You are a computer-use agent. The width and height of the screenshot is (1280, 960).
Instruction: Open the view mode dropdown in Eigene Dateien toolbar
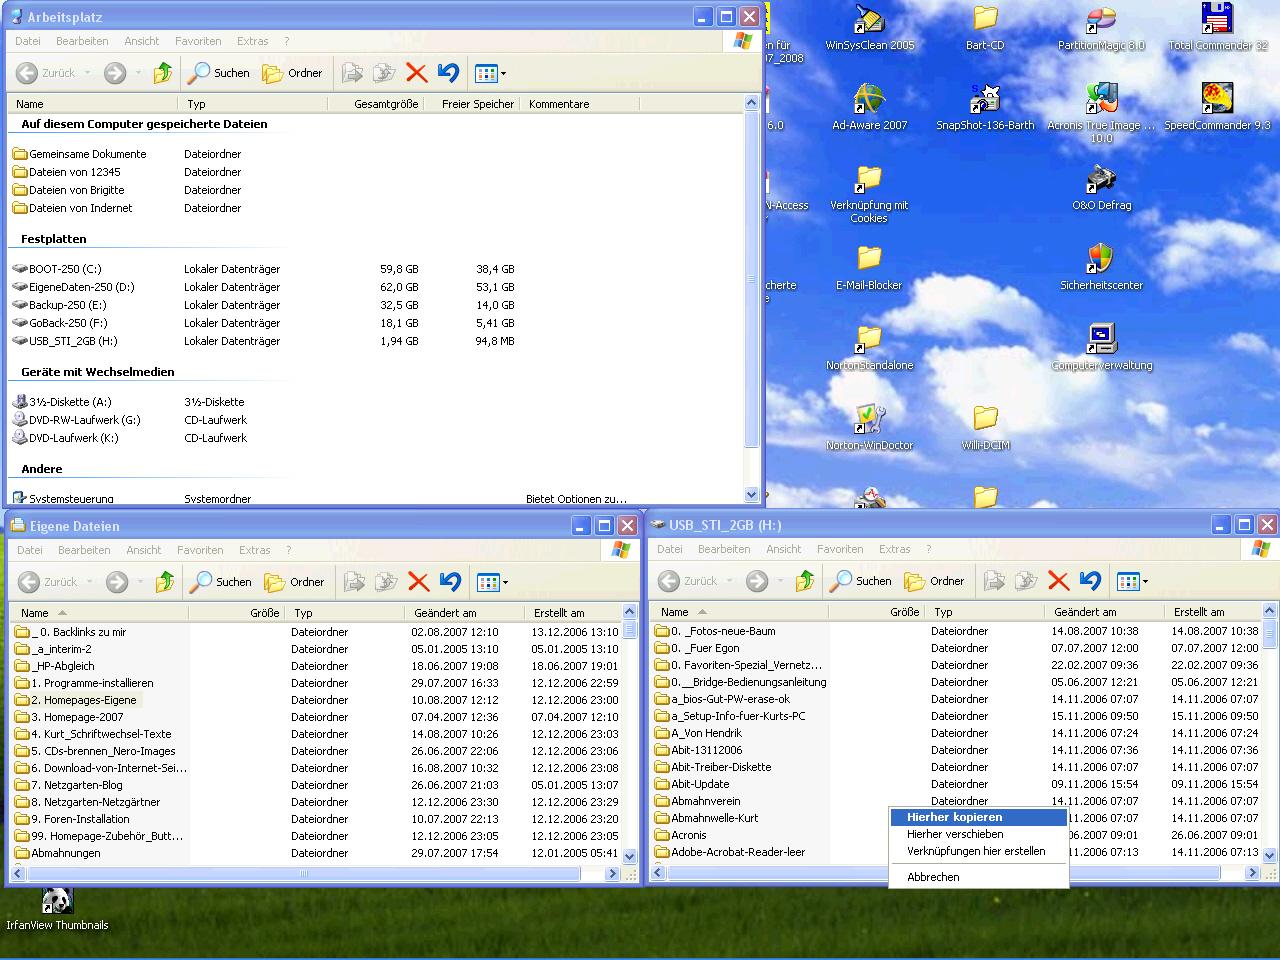pos(492,582)
